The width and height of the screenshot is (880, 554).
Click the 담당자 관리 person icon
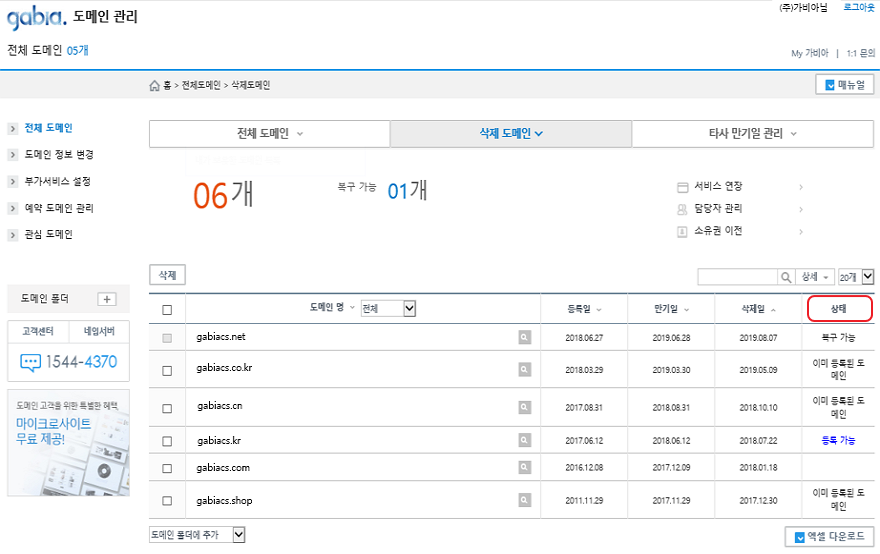coord(682,209)
